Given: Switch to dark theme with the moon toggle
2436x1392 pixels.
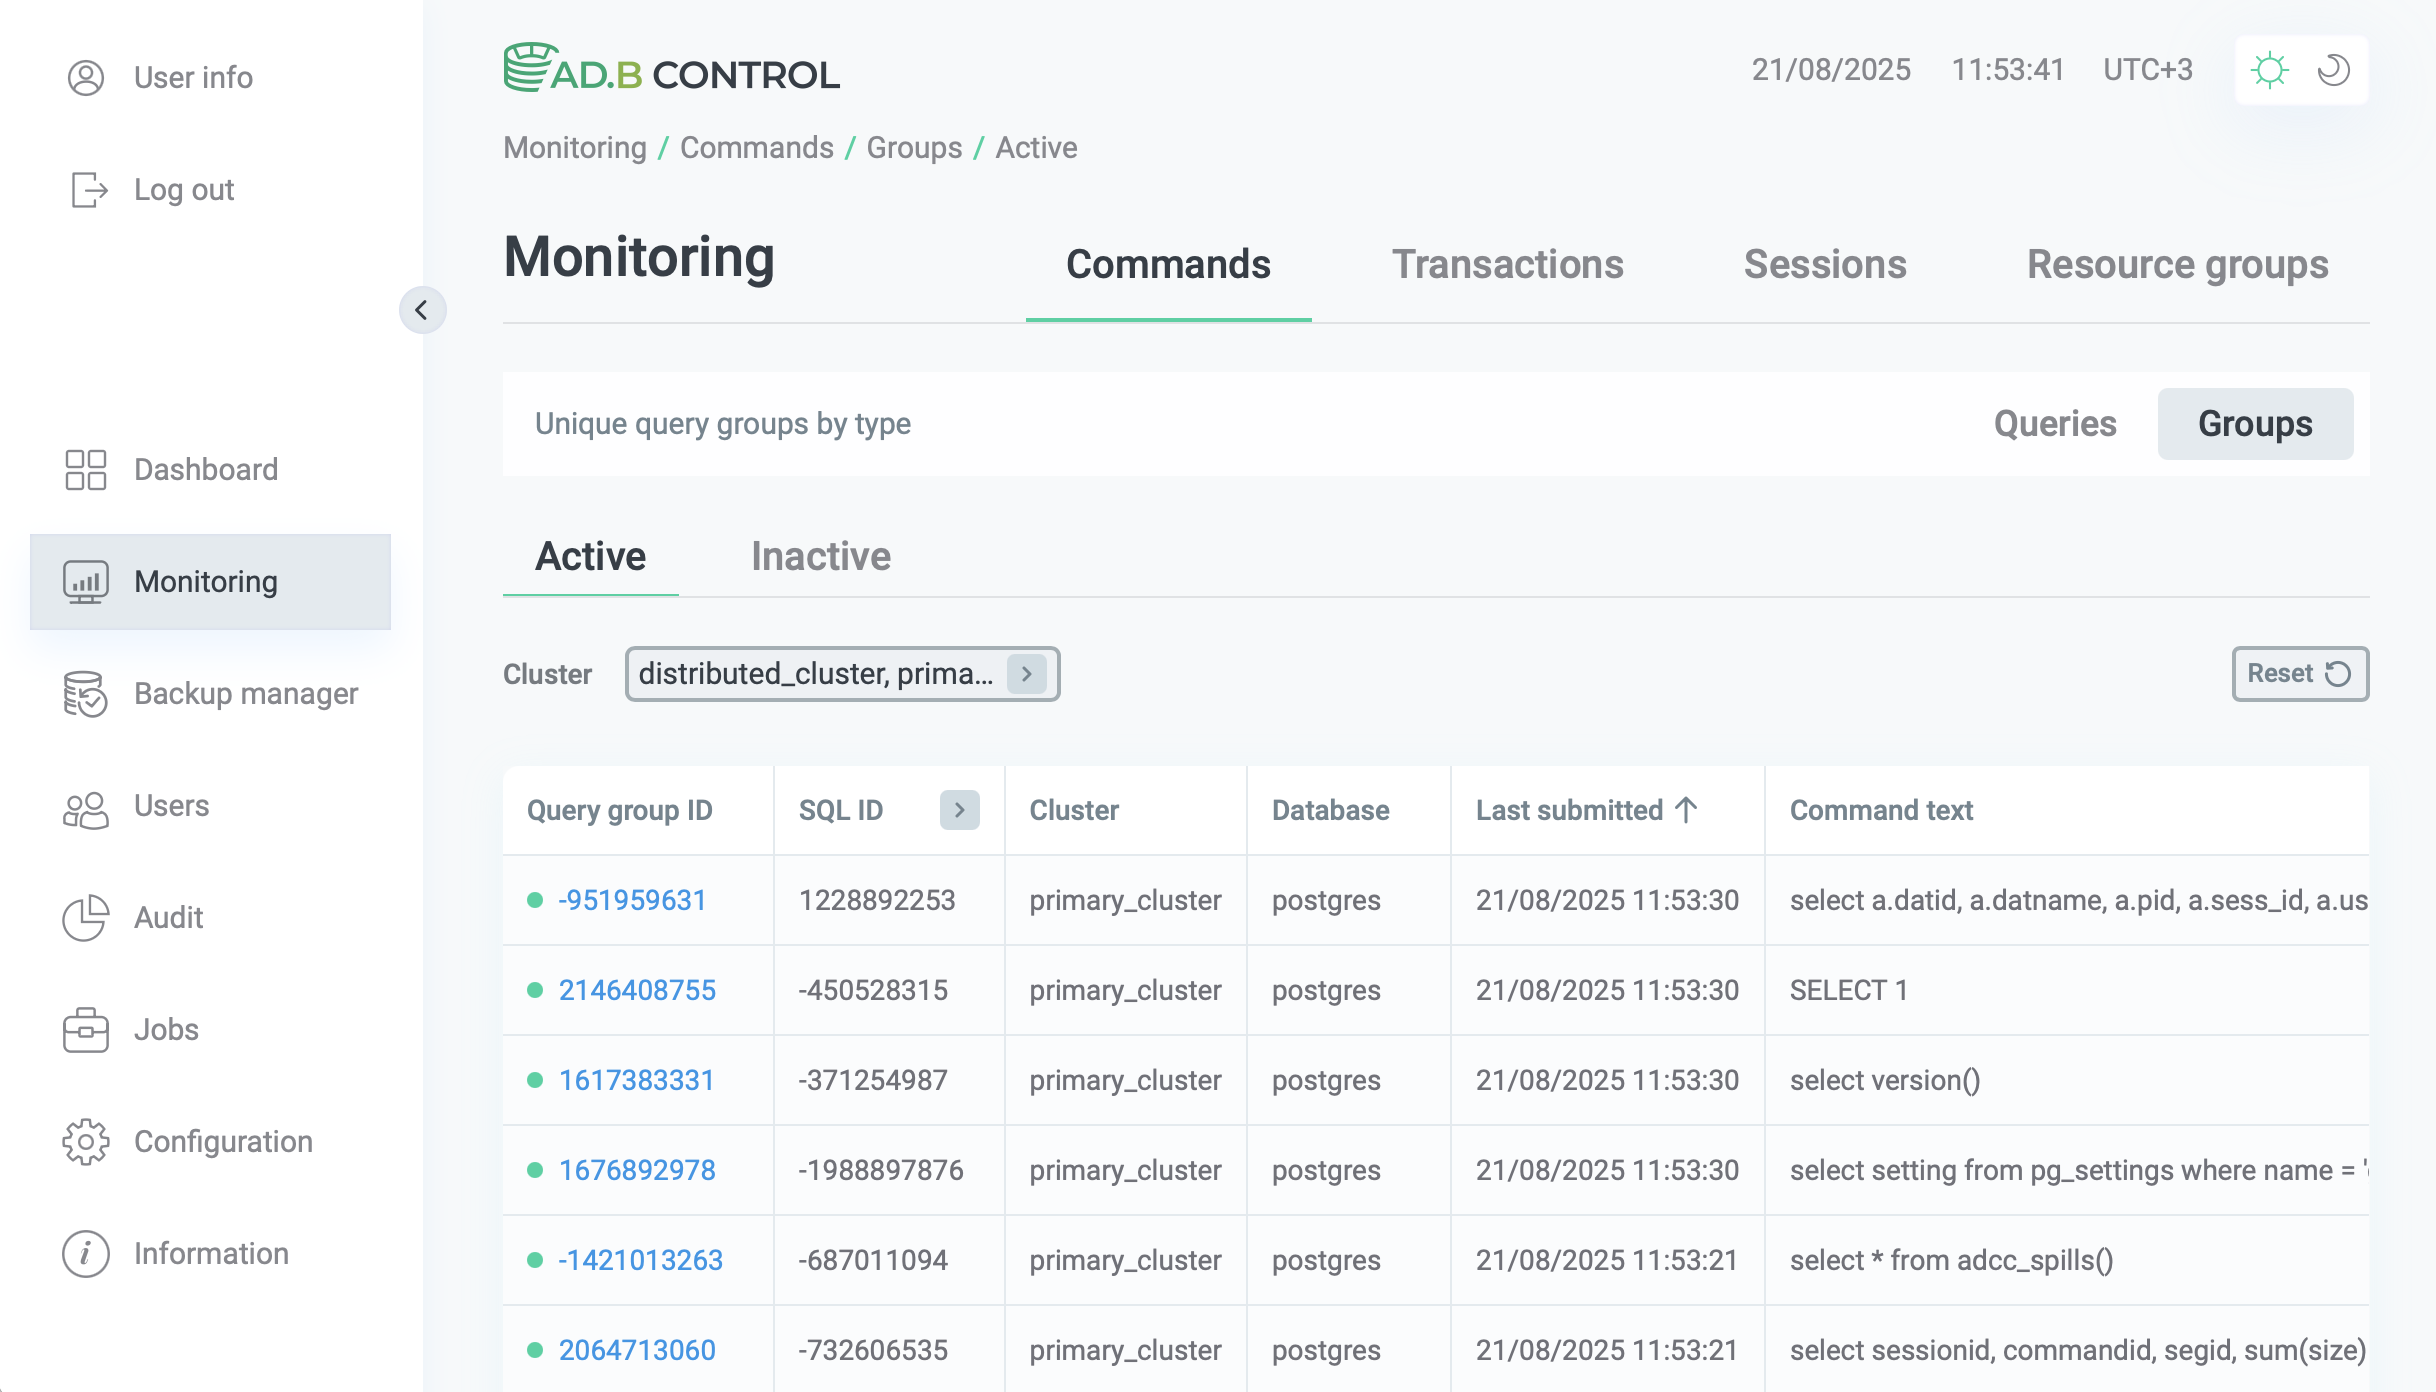Looking at the screenshot, I should tap(2334, 69).
